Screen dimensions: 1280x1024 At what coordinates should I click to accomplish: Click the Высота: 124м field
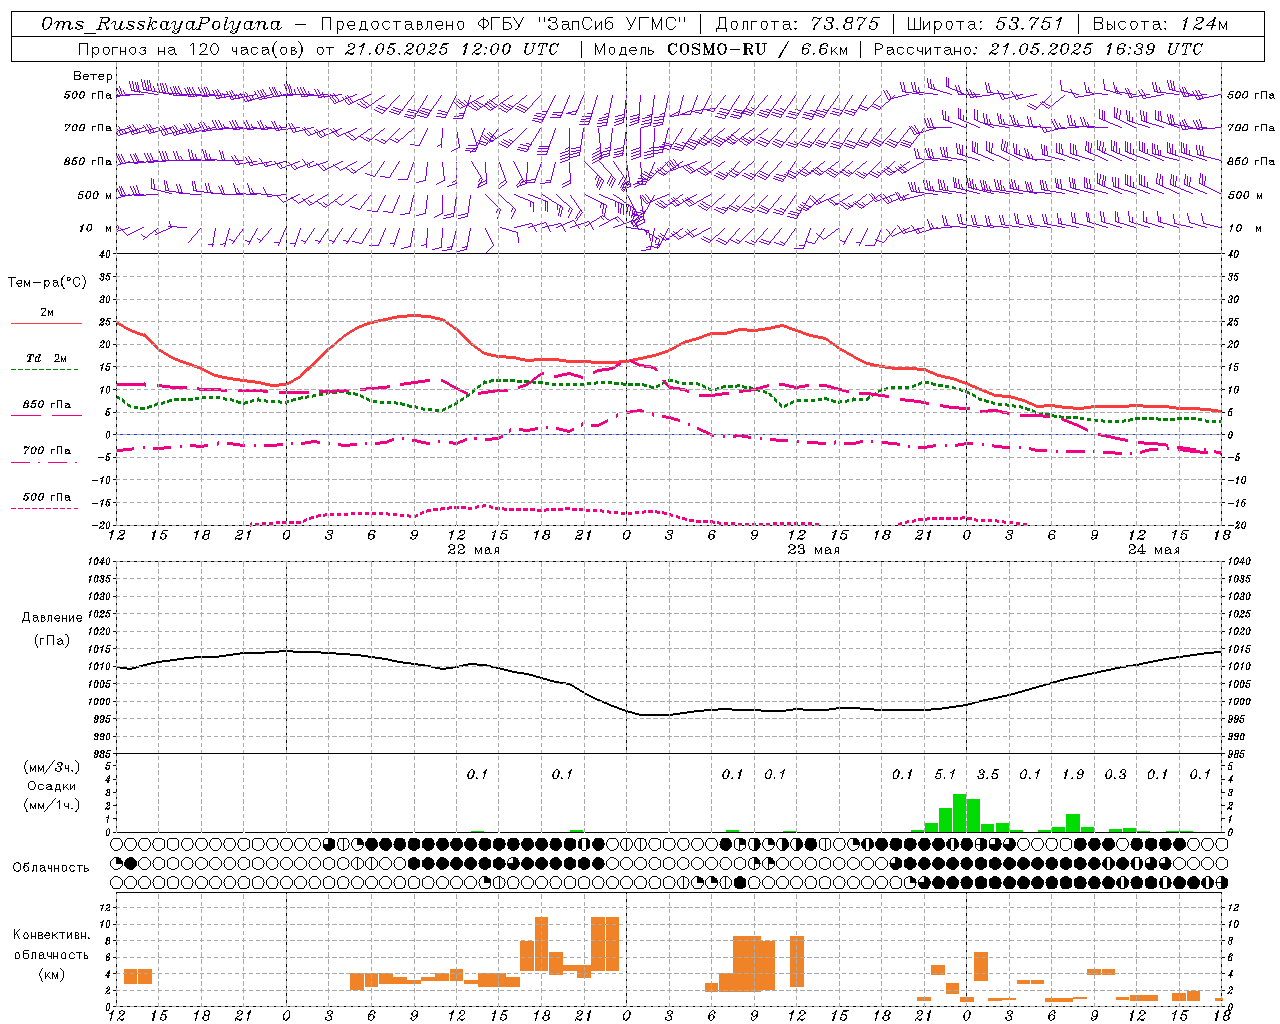[x=1160, y=23]
